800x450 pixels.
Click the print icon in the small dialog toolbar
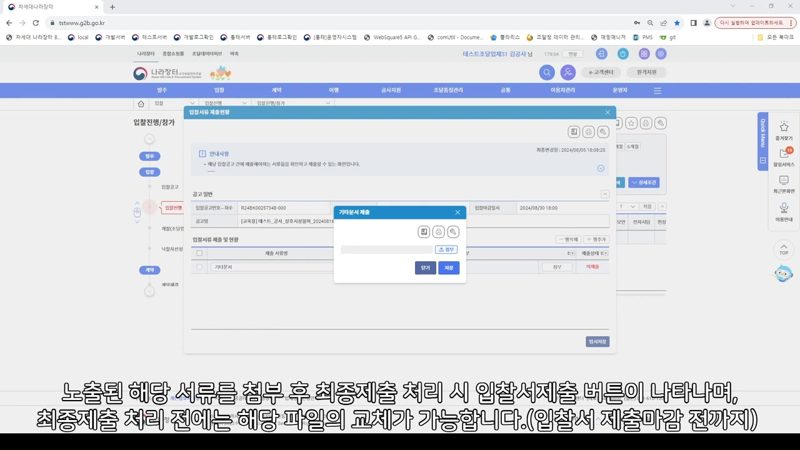pos(438,232)
